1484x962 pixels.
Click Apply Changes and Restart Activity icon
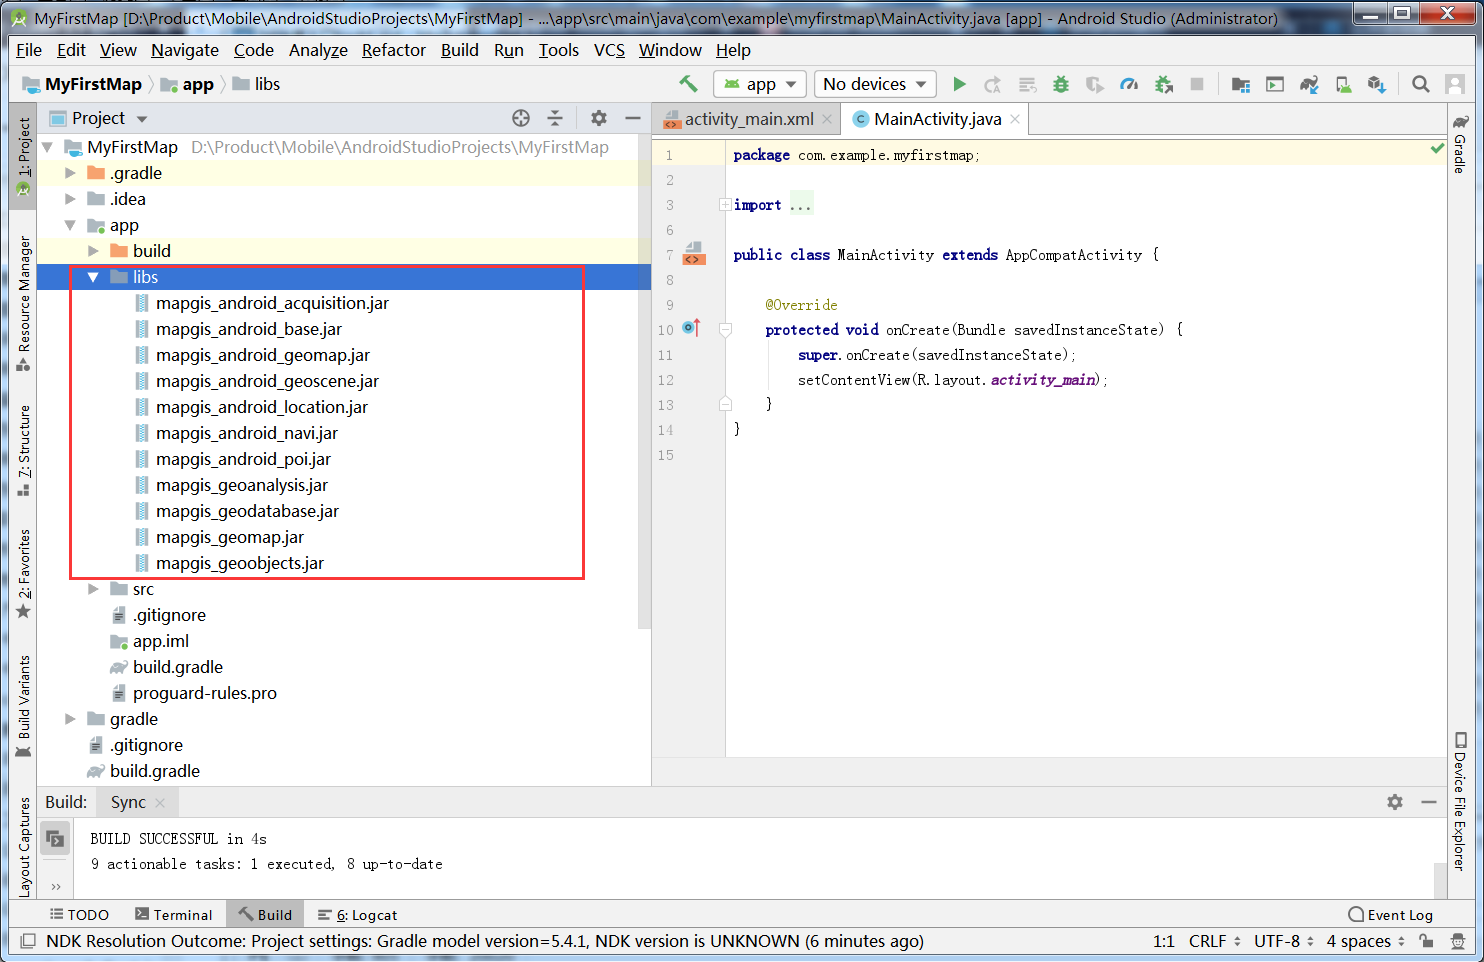[x=993, y=84]
